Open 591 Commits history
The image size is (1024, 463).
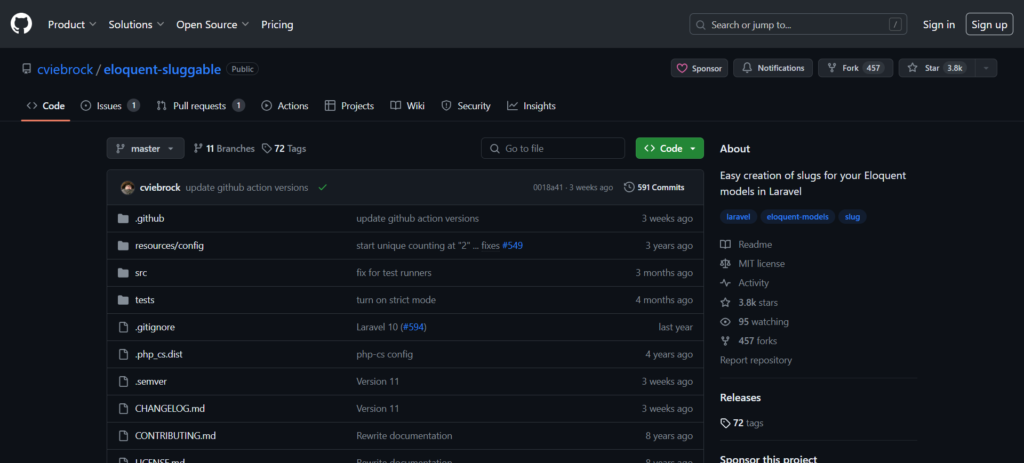tap(654, 187)
